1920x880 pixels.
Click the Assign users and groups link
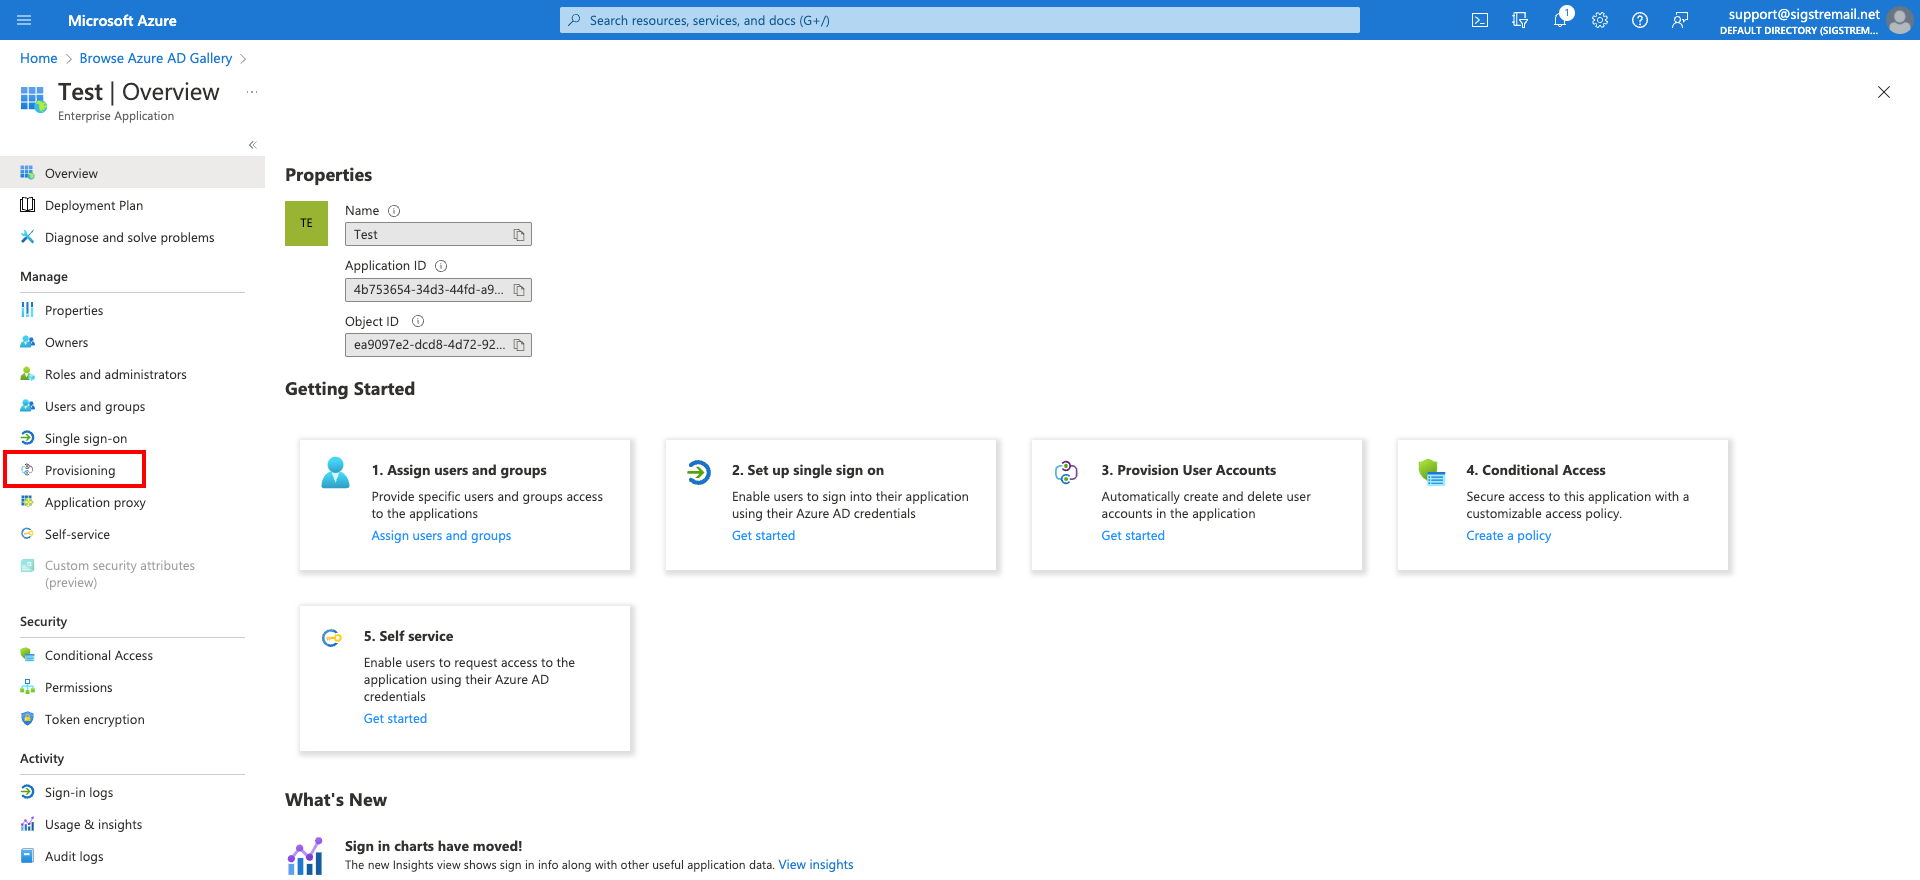coord(441,536)
